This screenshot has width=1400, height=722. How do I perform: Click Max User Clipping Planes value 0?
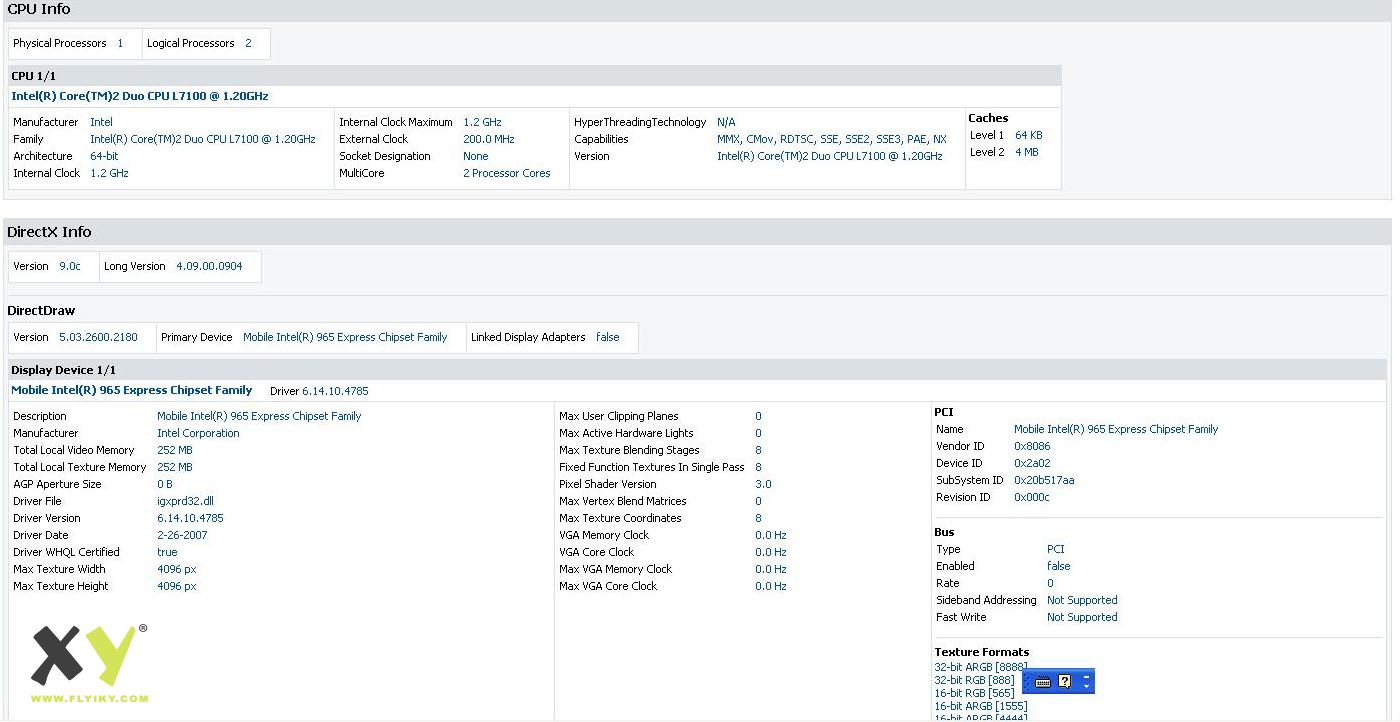pyautogui.click(x=758, y=416)
